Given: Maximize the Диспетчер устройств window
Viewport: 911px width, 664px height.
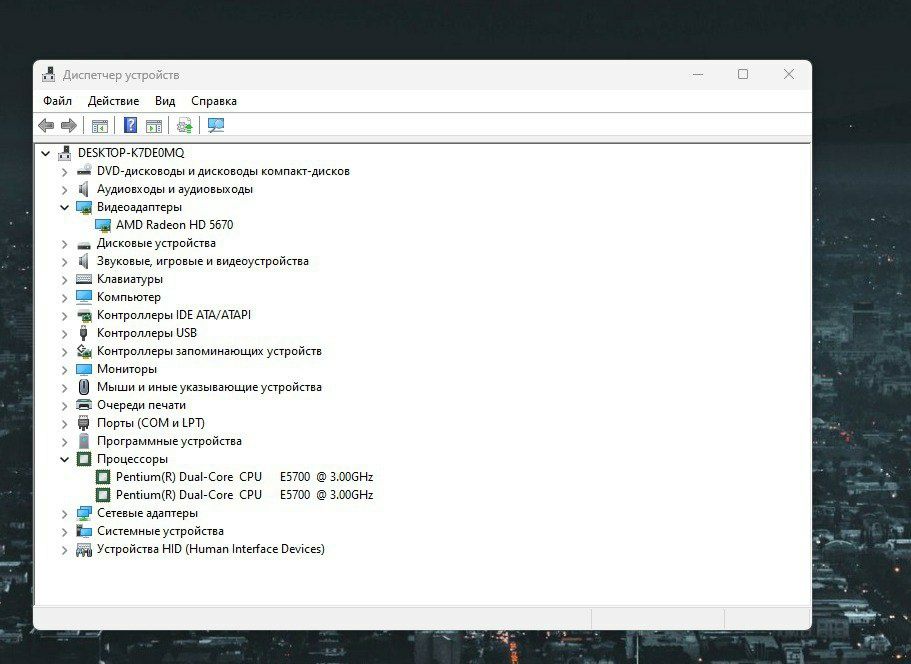Looking at the screenshot, I should point(743,74).
